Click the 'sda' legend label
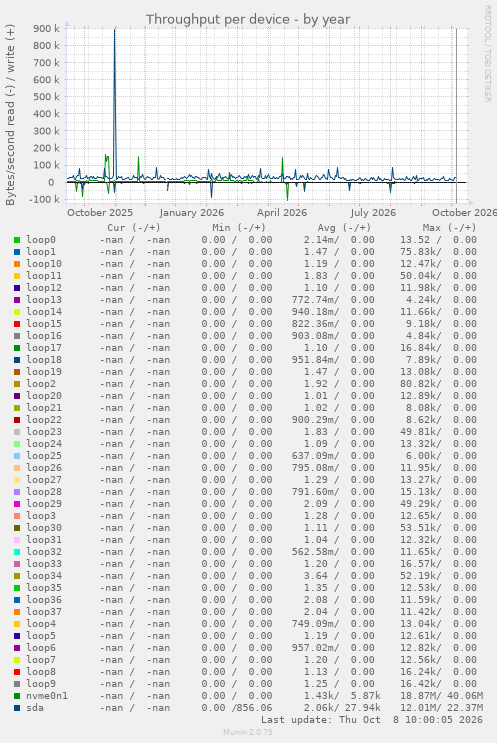 pos(35,708)
